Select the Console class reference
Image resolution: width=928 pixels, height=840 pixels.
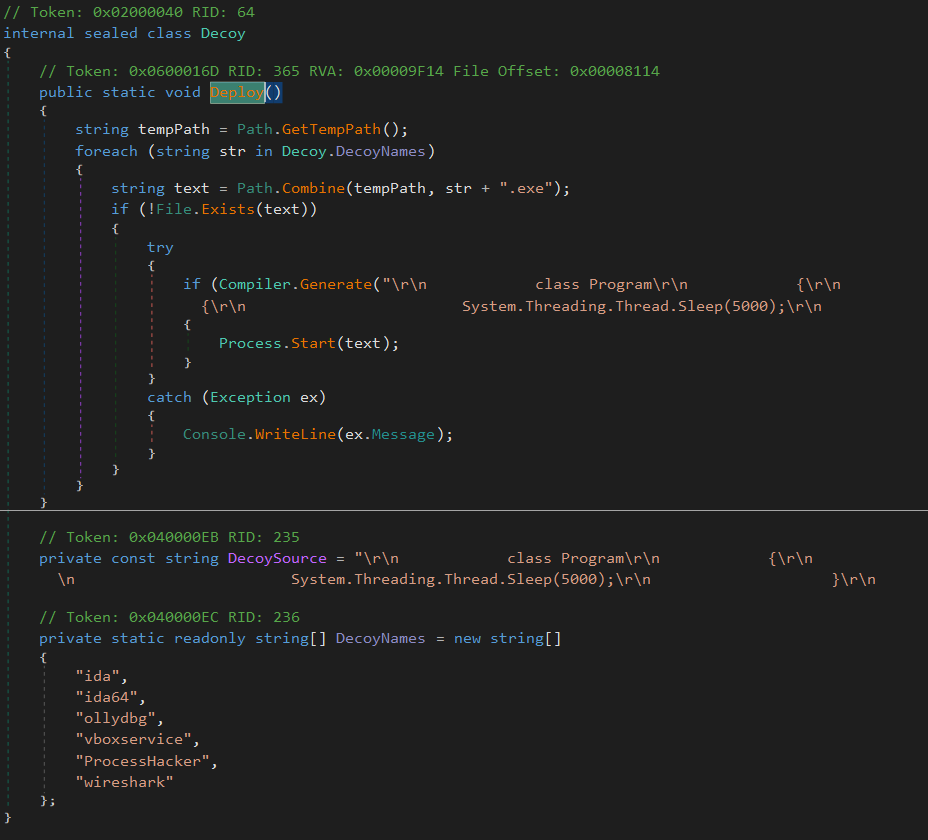(x=214, y=434)
